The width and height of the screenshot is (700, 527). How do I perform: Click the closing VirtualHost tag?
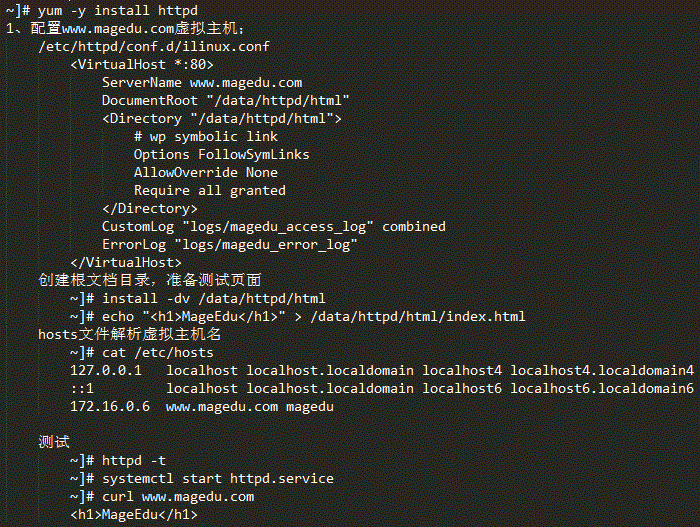[x=126, y=263]
